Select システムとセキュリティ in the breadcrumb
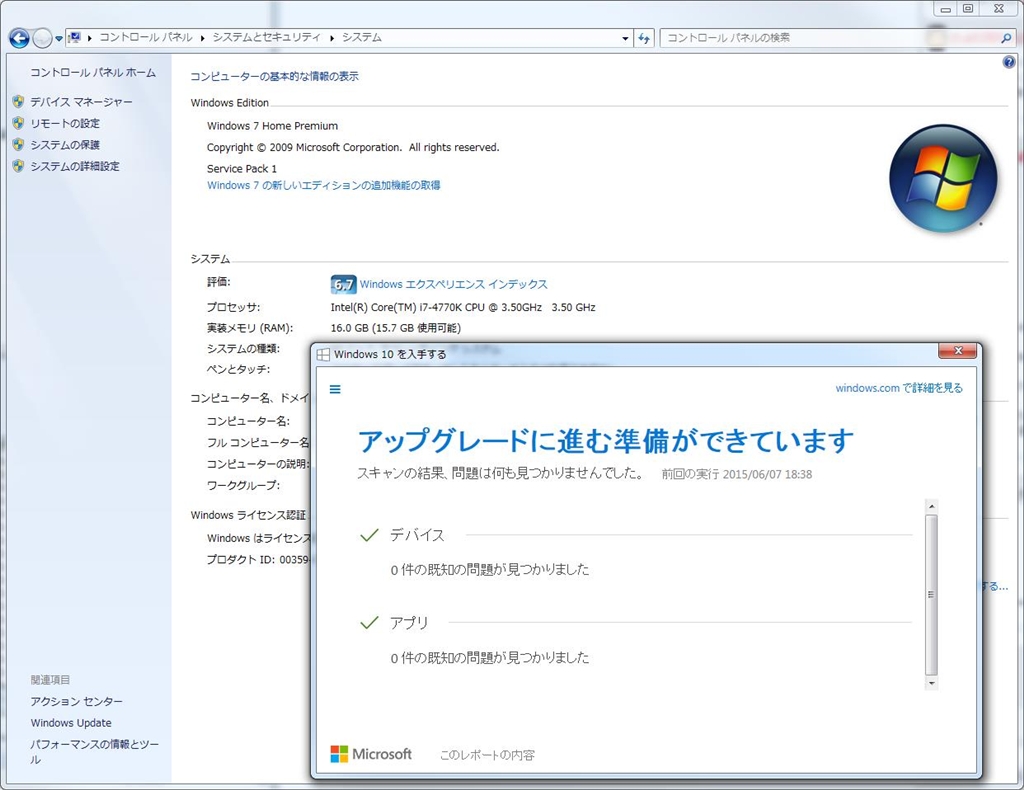The width and height of the screenshot is (1024, 790). [x=266, y=38]
